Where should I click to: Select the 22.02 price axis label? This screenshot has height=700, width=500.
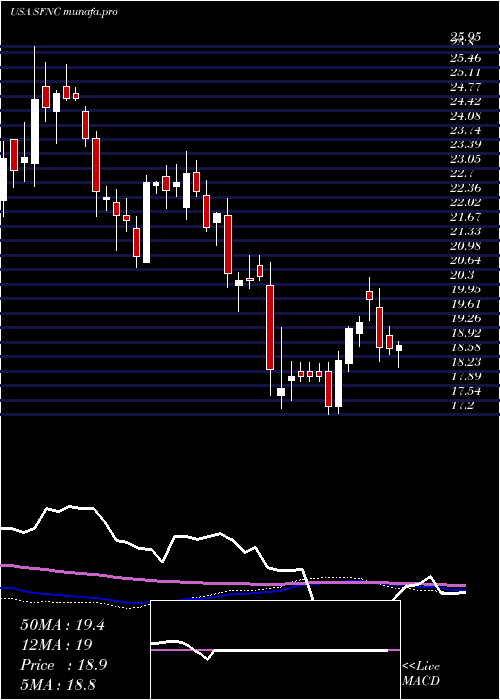466,202
